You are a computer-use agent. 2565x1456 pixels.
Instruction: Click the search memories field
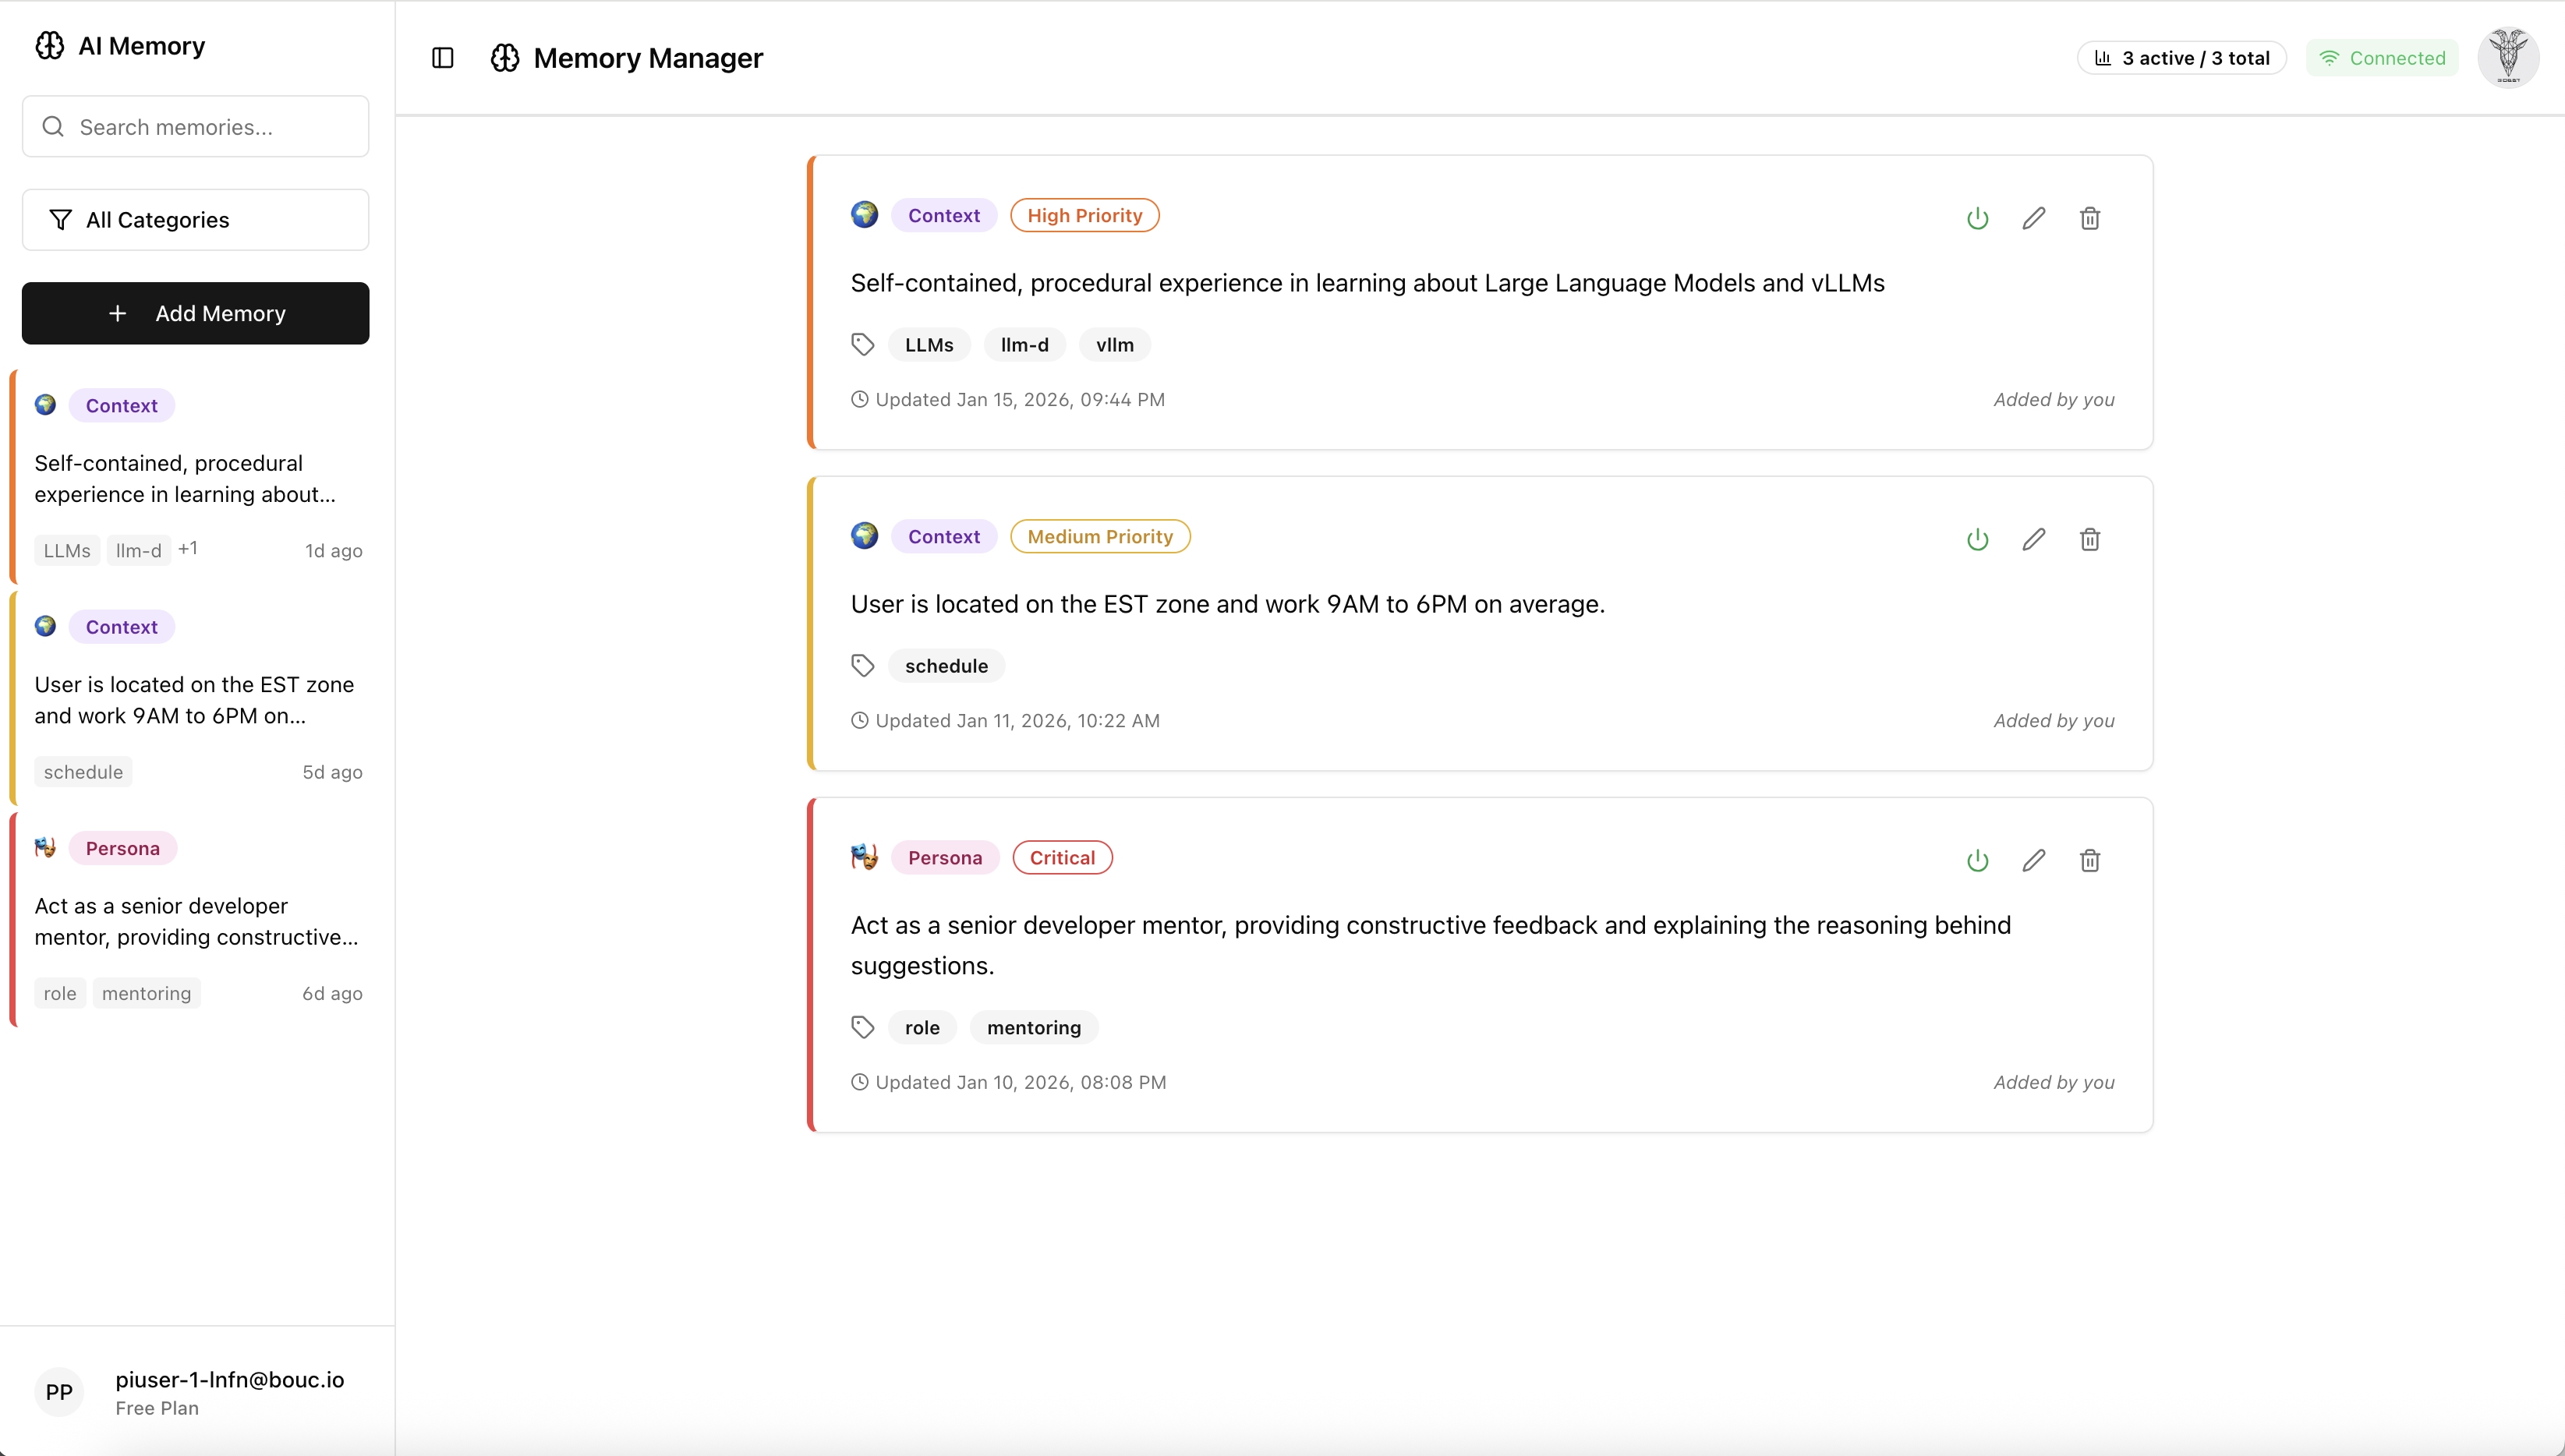tap(195, 126)
